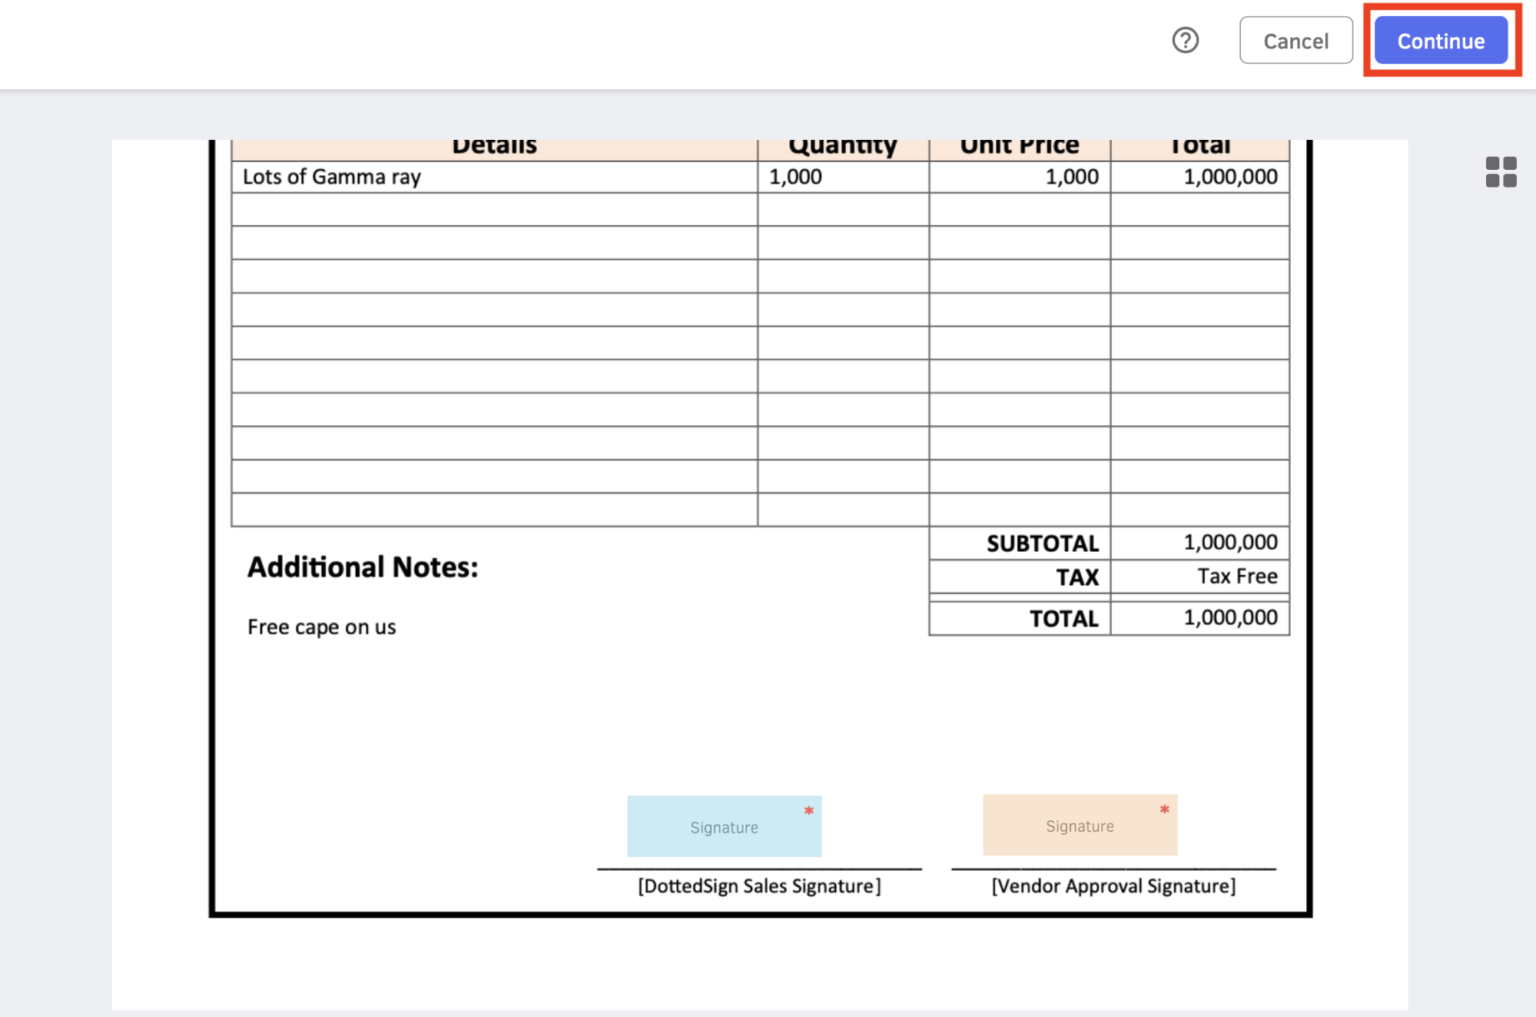
Task: Click the SUBTOTAL label
Action: [x=1042, y=544]
